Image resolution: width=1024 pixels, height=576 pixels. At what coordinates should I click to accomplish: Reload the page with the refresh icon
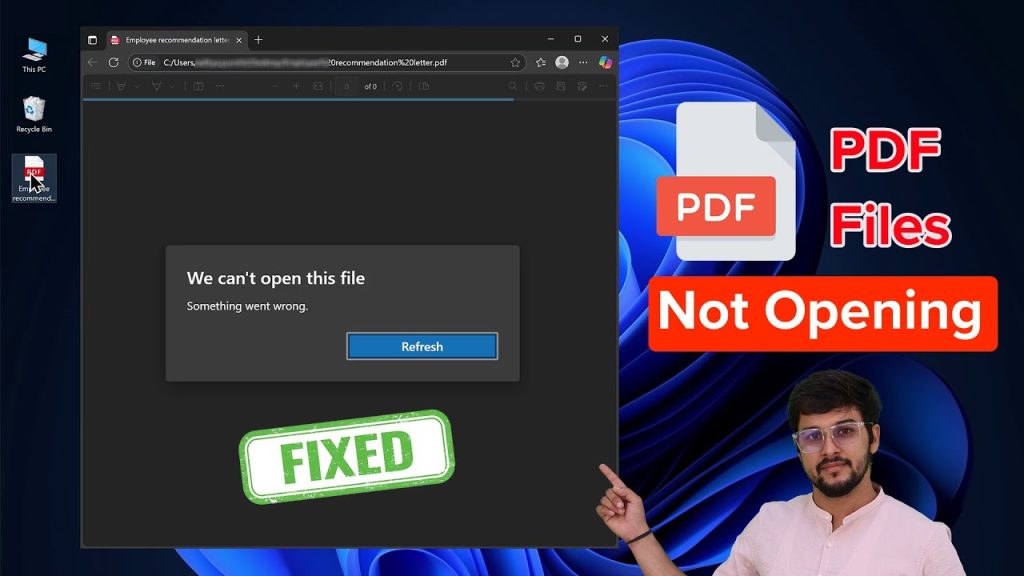coord(114,63)
